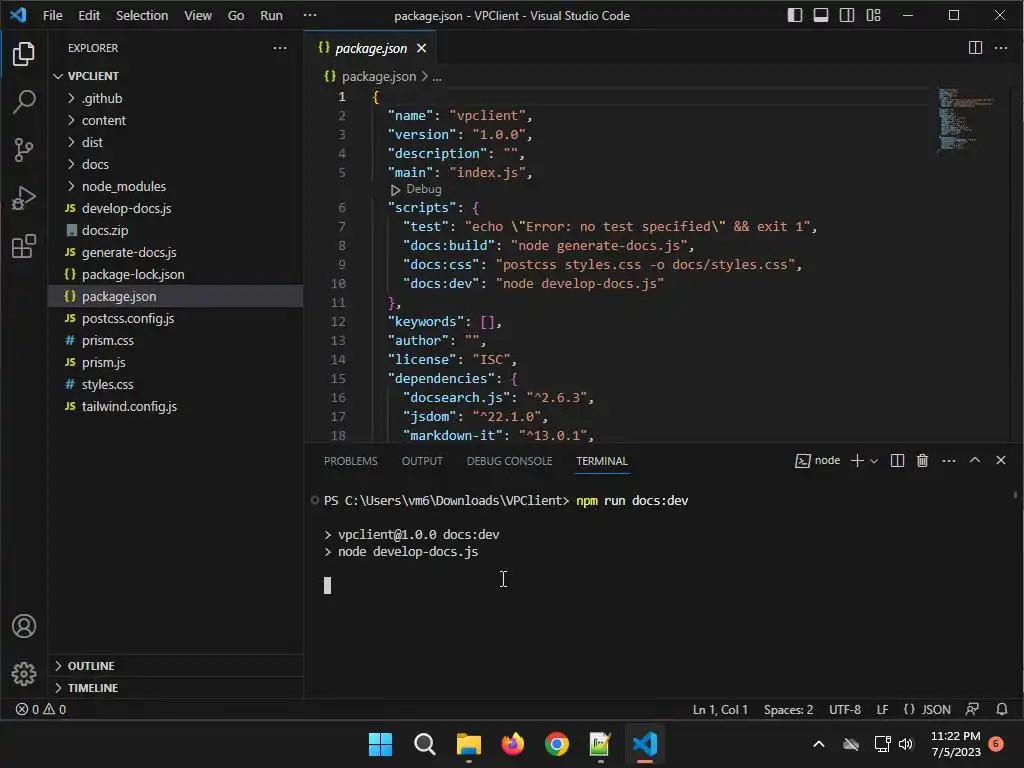The width and height of the screenshot is (1024, 768).
Task: Toggle secondary side bar layout button
Action: click(x=847, y=15)
